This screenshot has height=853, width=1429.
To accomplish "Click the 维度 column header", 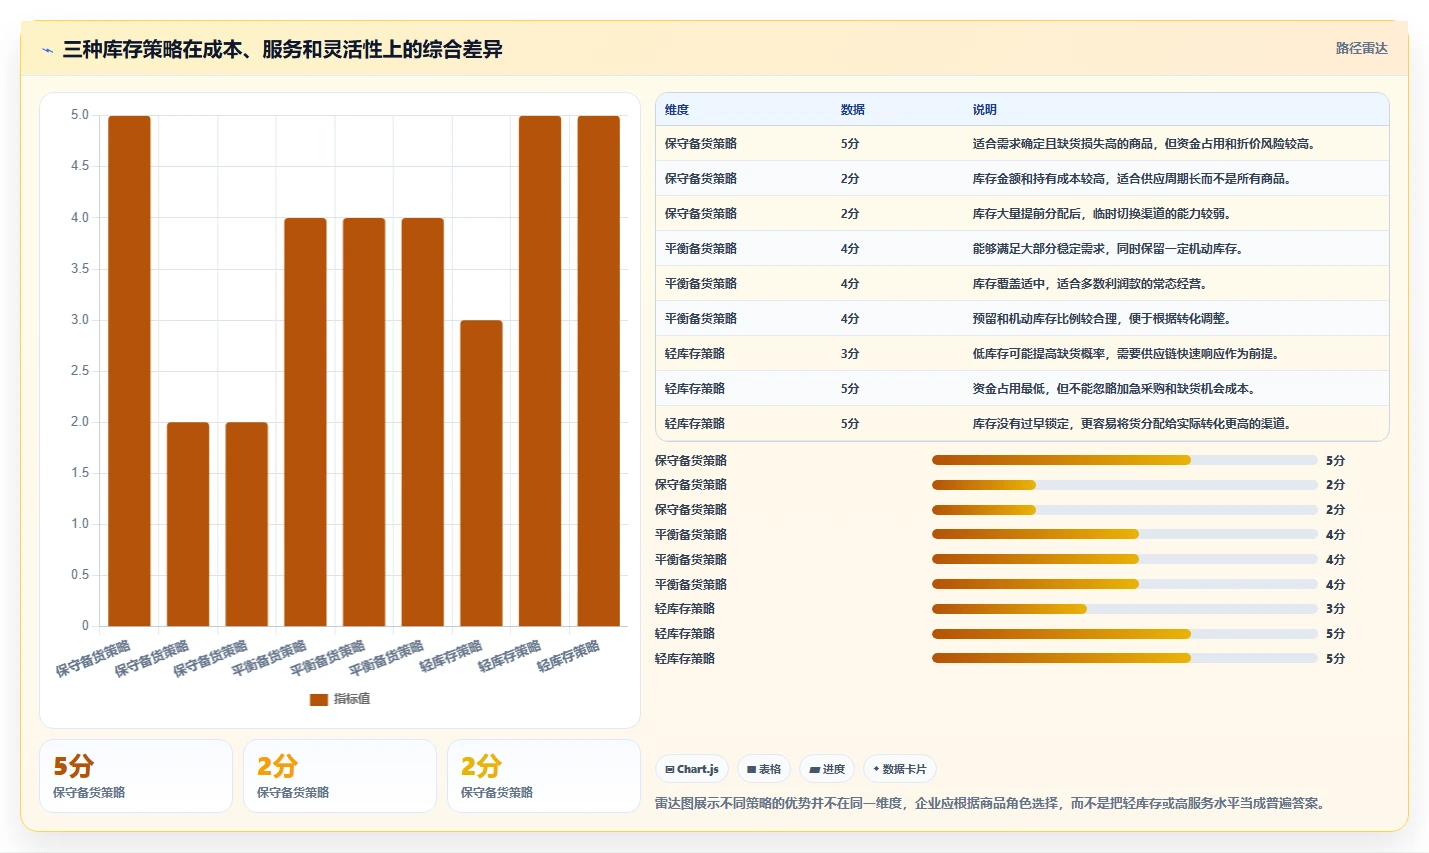I will pos(677,110).
